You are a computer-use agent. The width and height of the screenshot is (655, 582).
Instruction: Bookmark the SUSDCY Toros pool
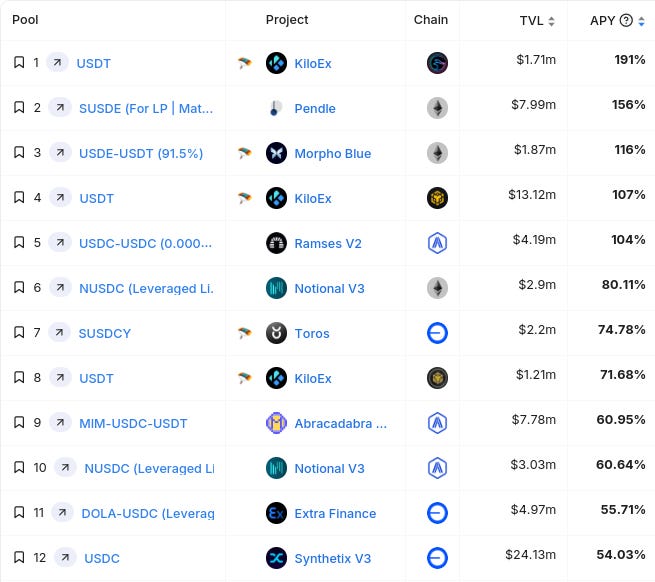tap(19, 333)
